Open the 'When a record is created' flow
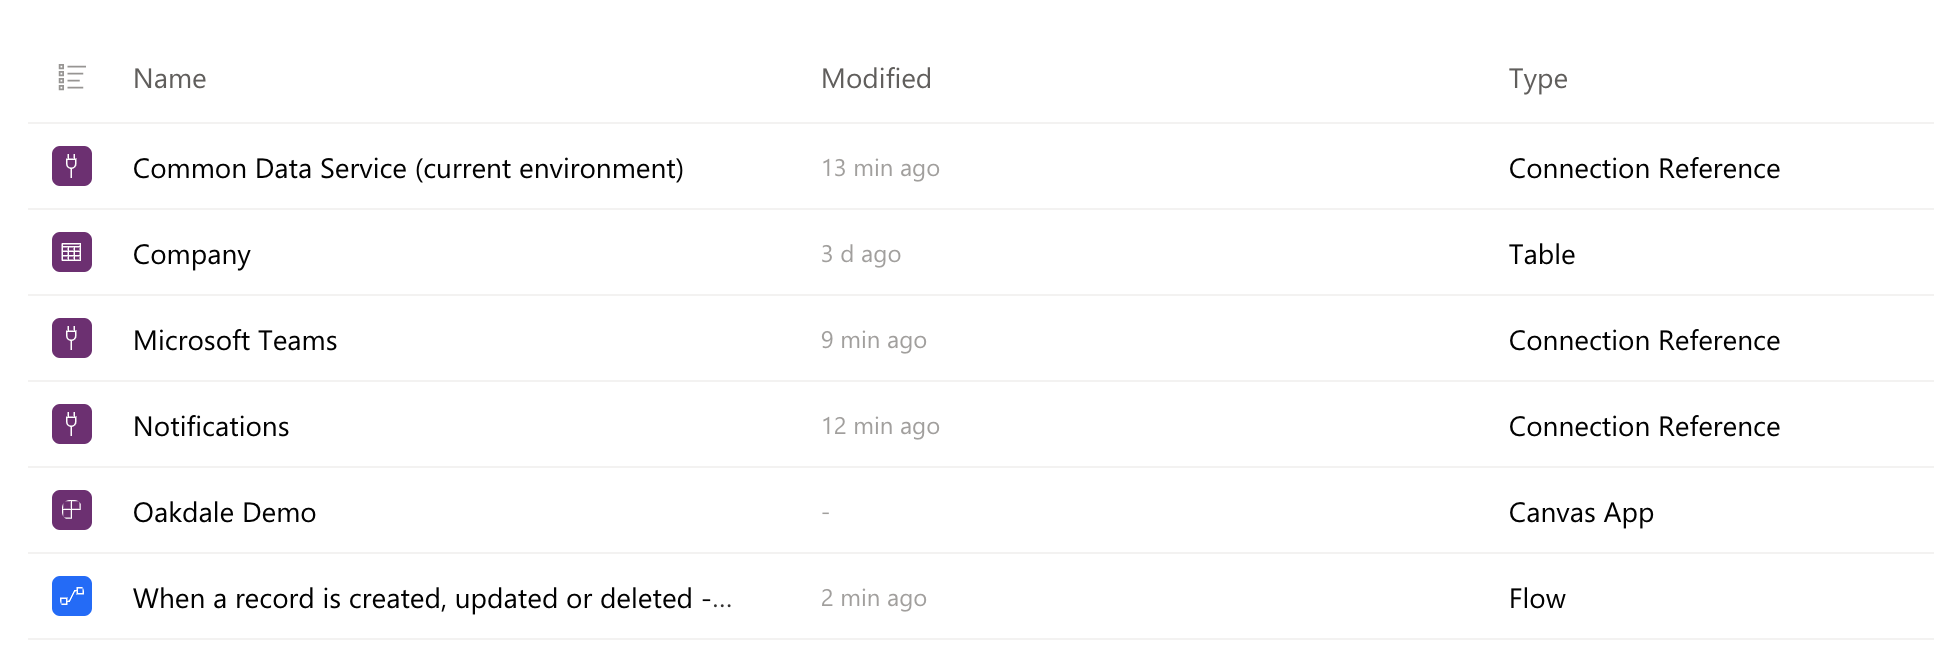 tap(433, 599)
